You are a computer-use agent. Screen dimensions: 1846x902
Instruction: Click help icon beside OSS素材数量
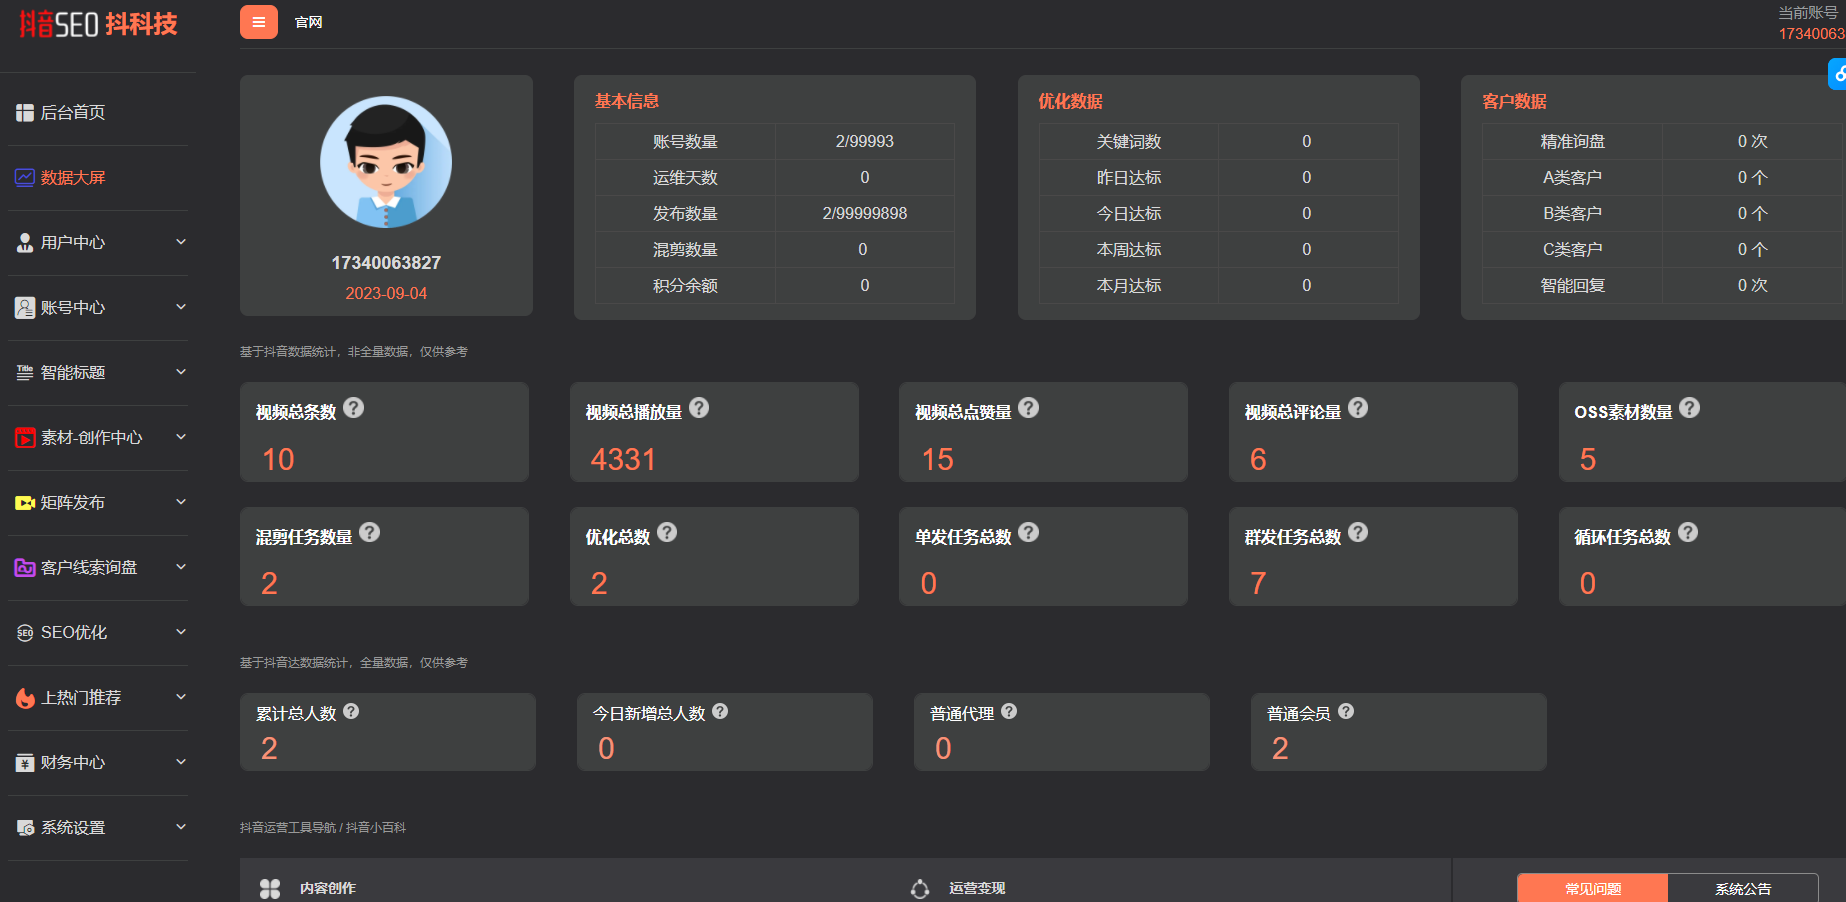click(1690, 408)
